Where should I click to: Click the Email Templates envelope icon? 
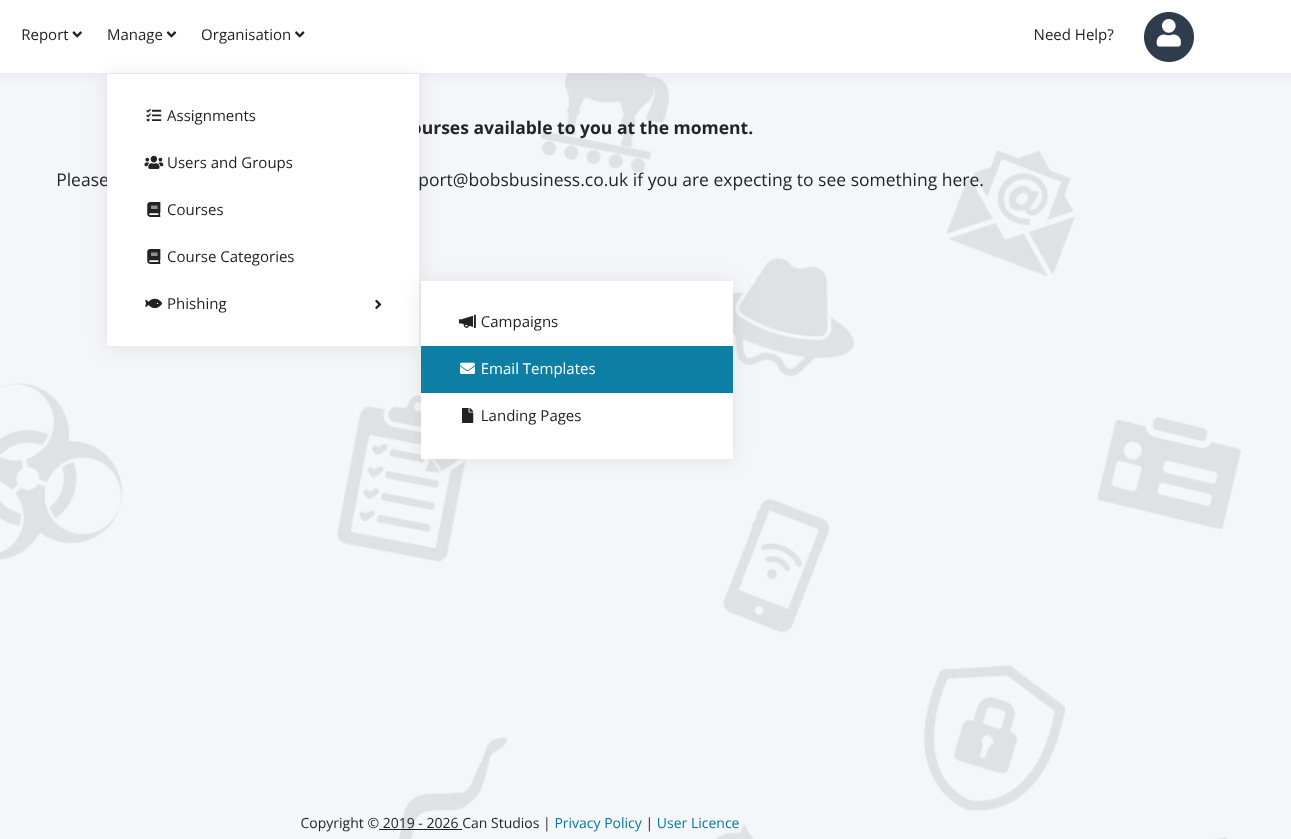pos(467,369)
